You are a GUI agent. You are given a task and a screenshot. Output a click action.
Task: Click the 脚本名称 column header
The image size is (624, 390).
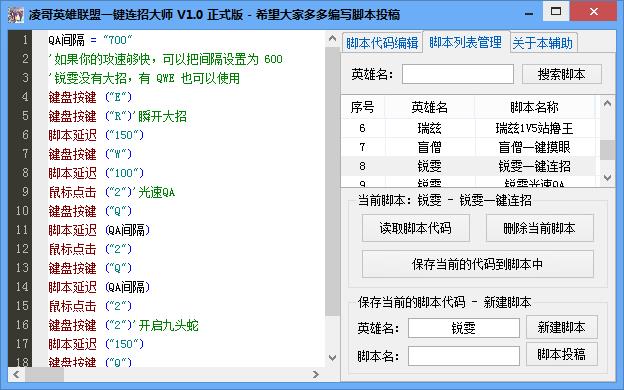(x=534, y=107)
